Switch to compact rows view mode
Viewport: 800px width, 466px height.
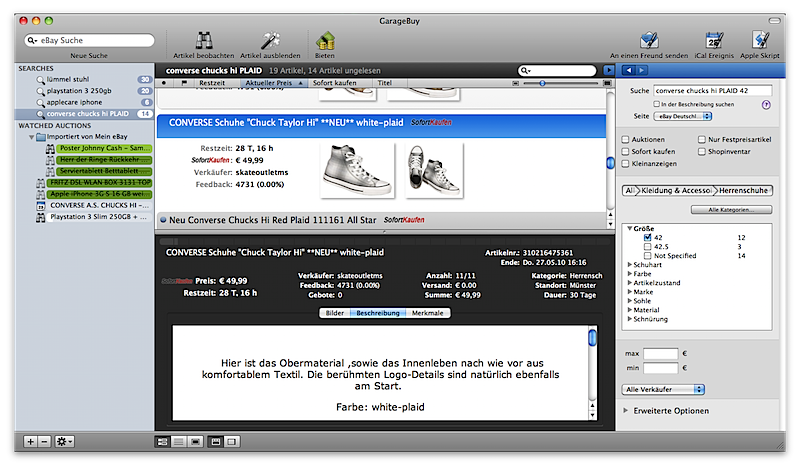pos(179,442)
